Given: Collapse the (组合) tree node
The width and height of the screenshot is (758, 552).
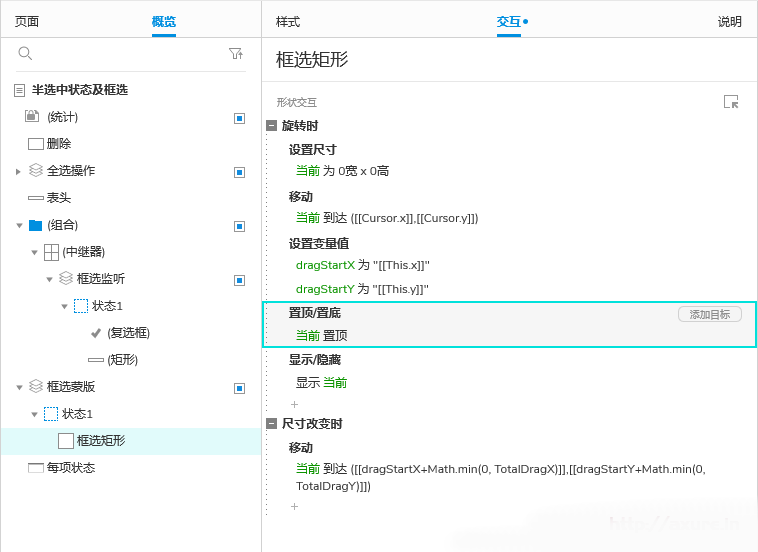Looking at the screenshot, I should point(19,226).
